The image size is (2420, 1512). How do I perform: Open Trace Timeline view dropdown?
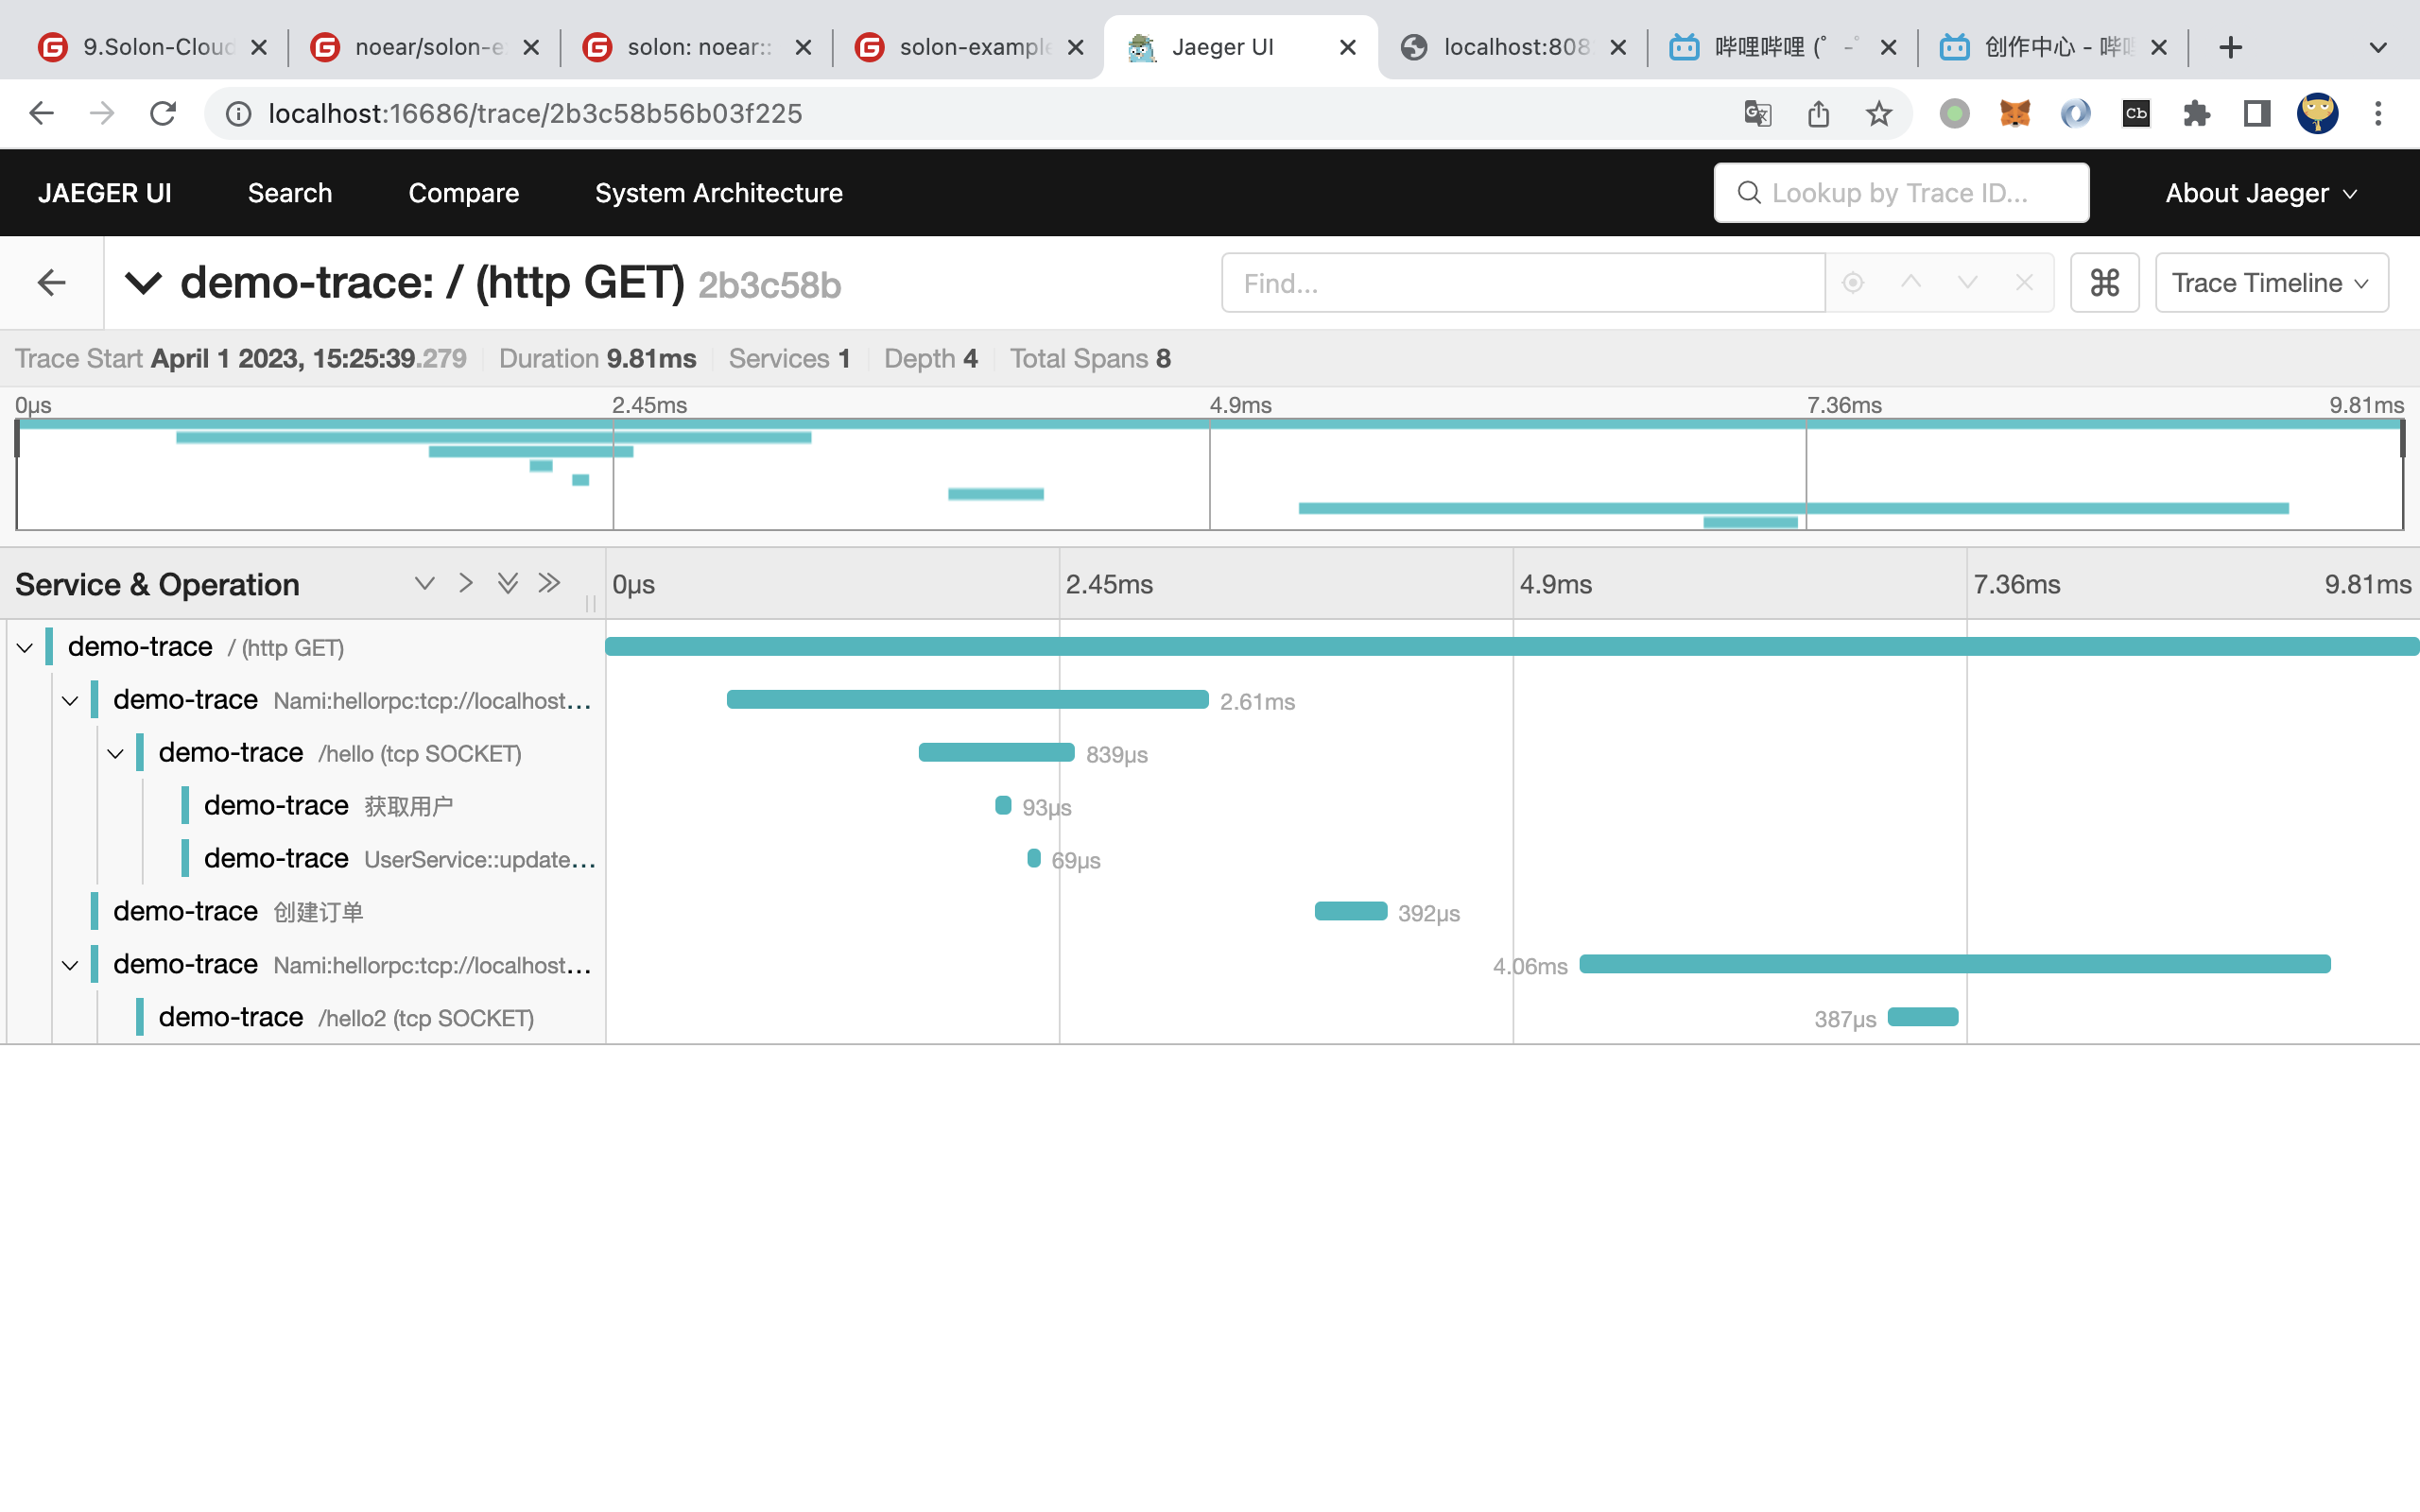point(2271,283)
